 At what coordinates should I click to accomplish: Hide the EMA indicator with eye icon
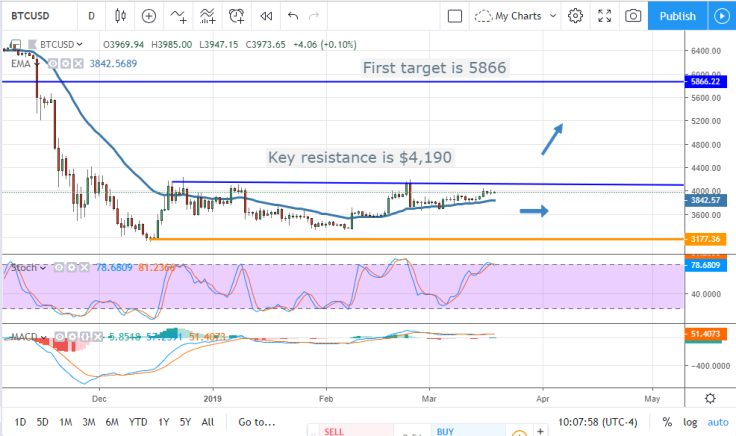pos(53,63)
